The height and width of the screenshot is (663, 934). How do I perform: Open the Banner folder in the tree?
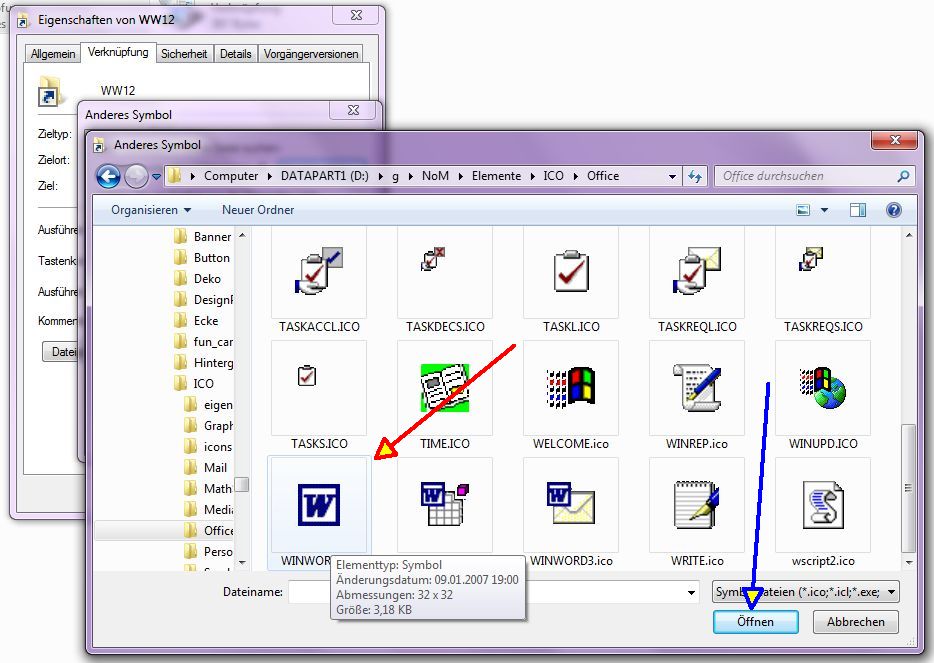[x=204, y=237]
